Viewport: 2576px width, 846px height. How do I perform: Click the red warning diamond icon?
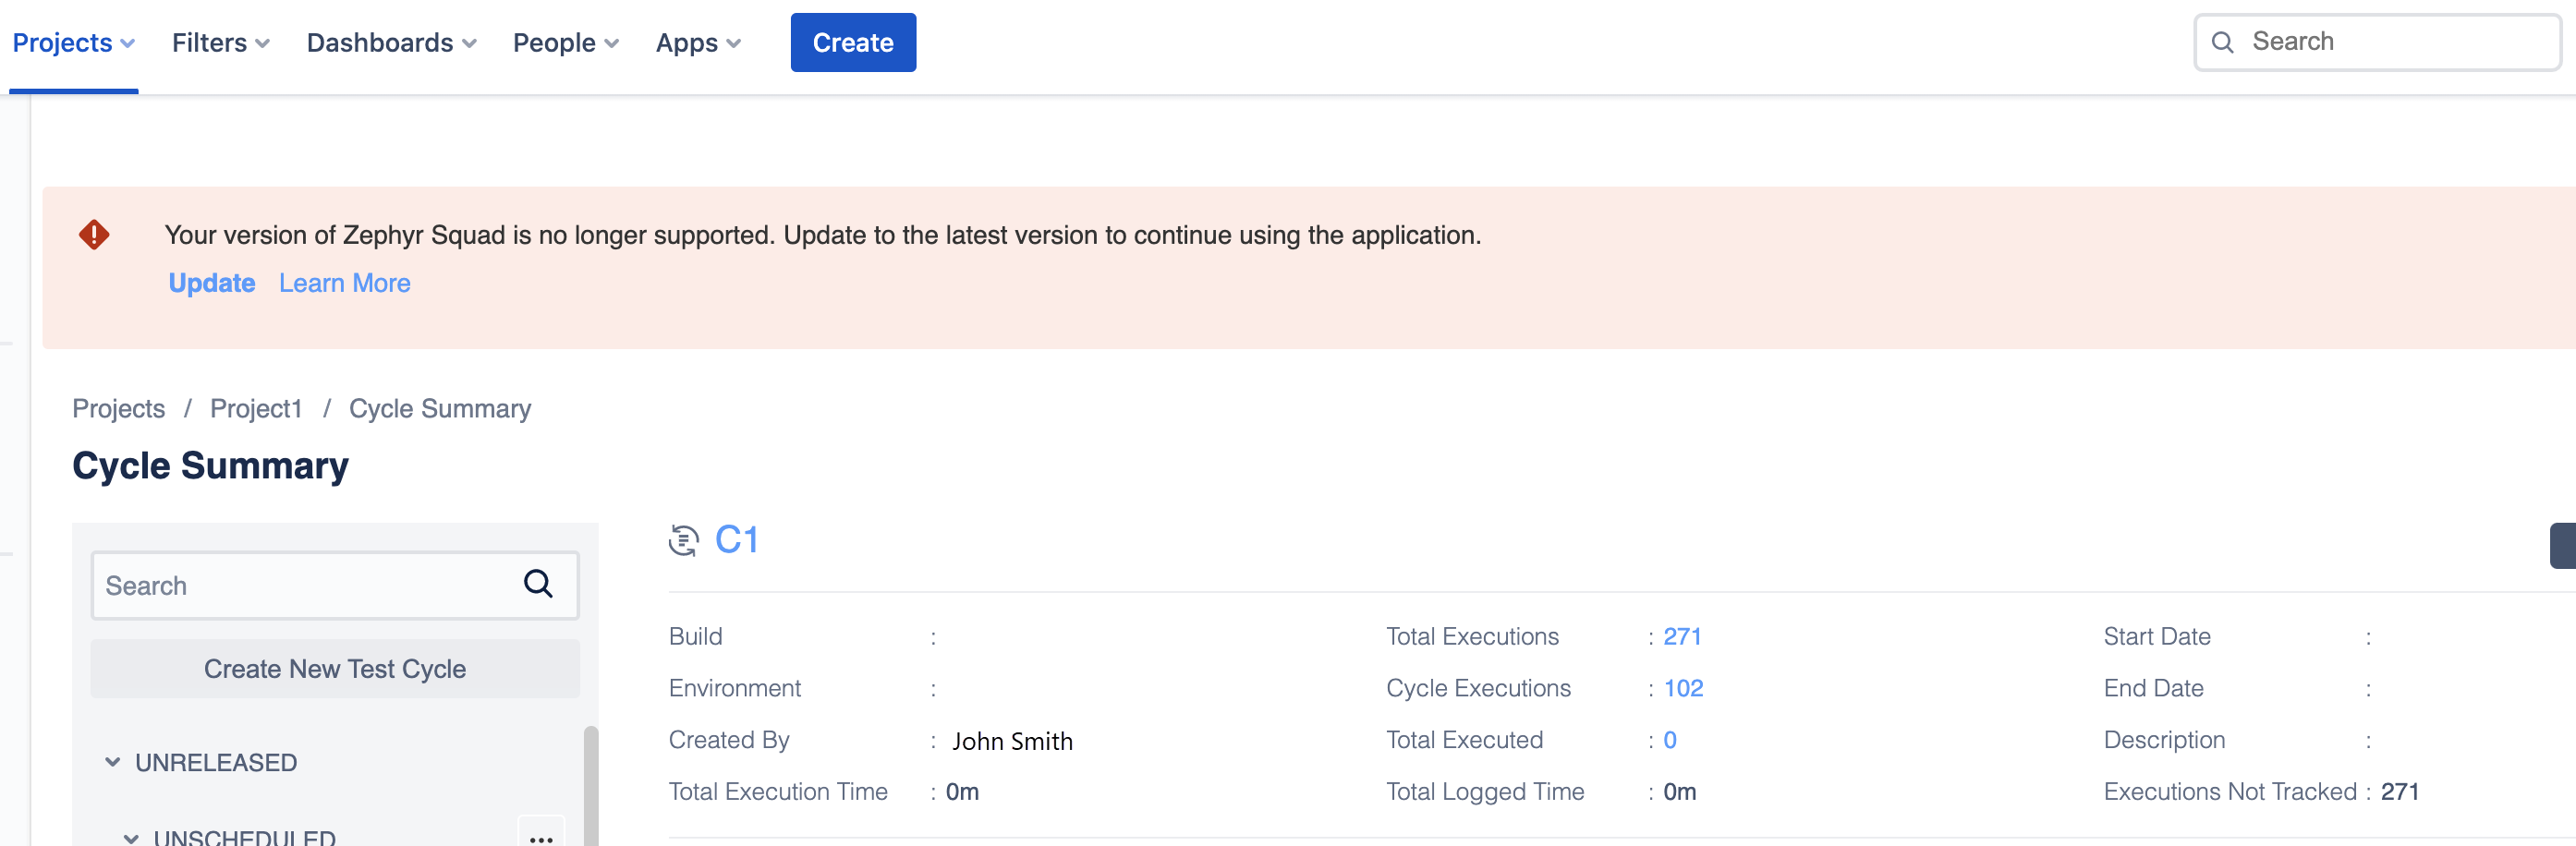click(94, 235)
